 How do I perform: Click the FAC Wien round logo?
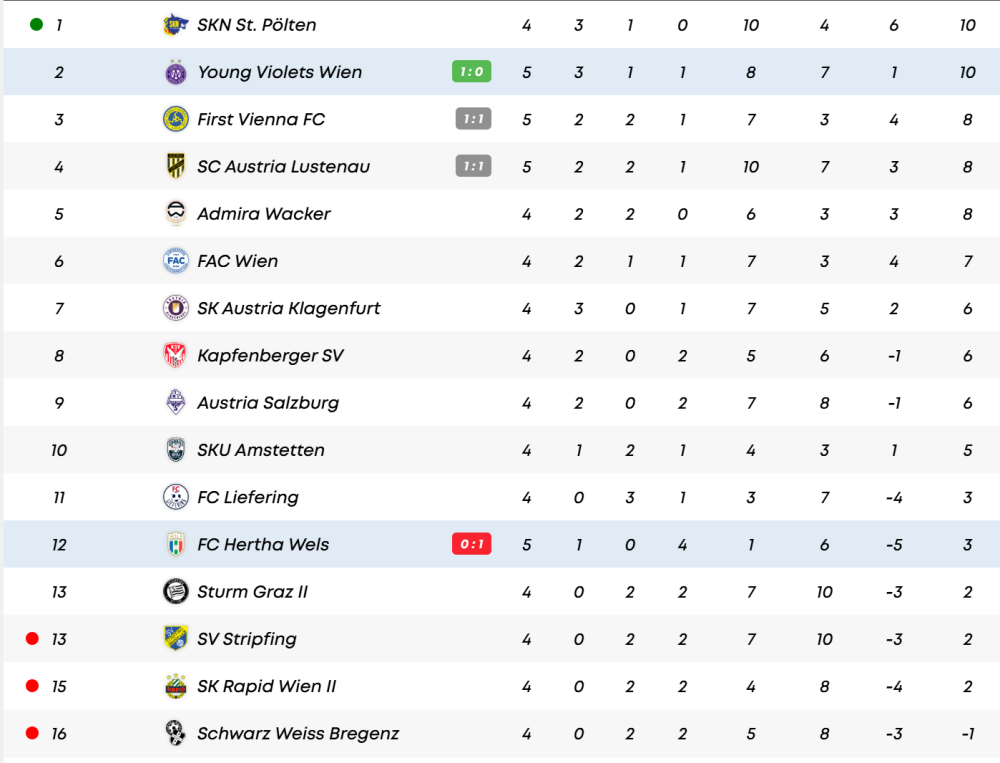coord(176,261)
